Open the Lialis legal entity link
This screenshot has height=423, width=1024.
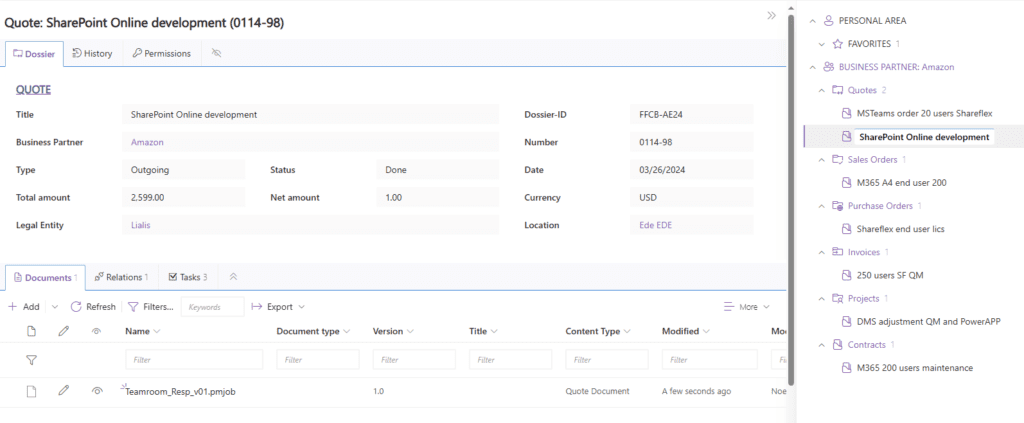(140, 225)
